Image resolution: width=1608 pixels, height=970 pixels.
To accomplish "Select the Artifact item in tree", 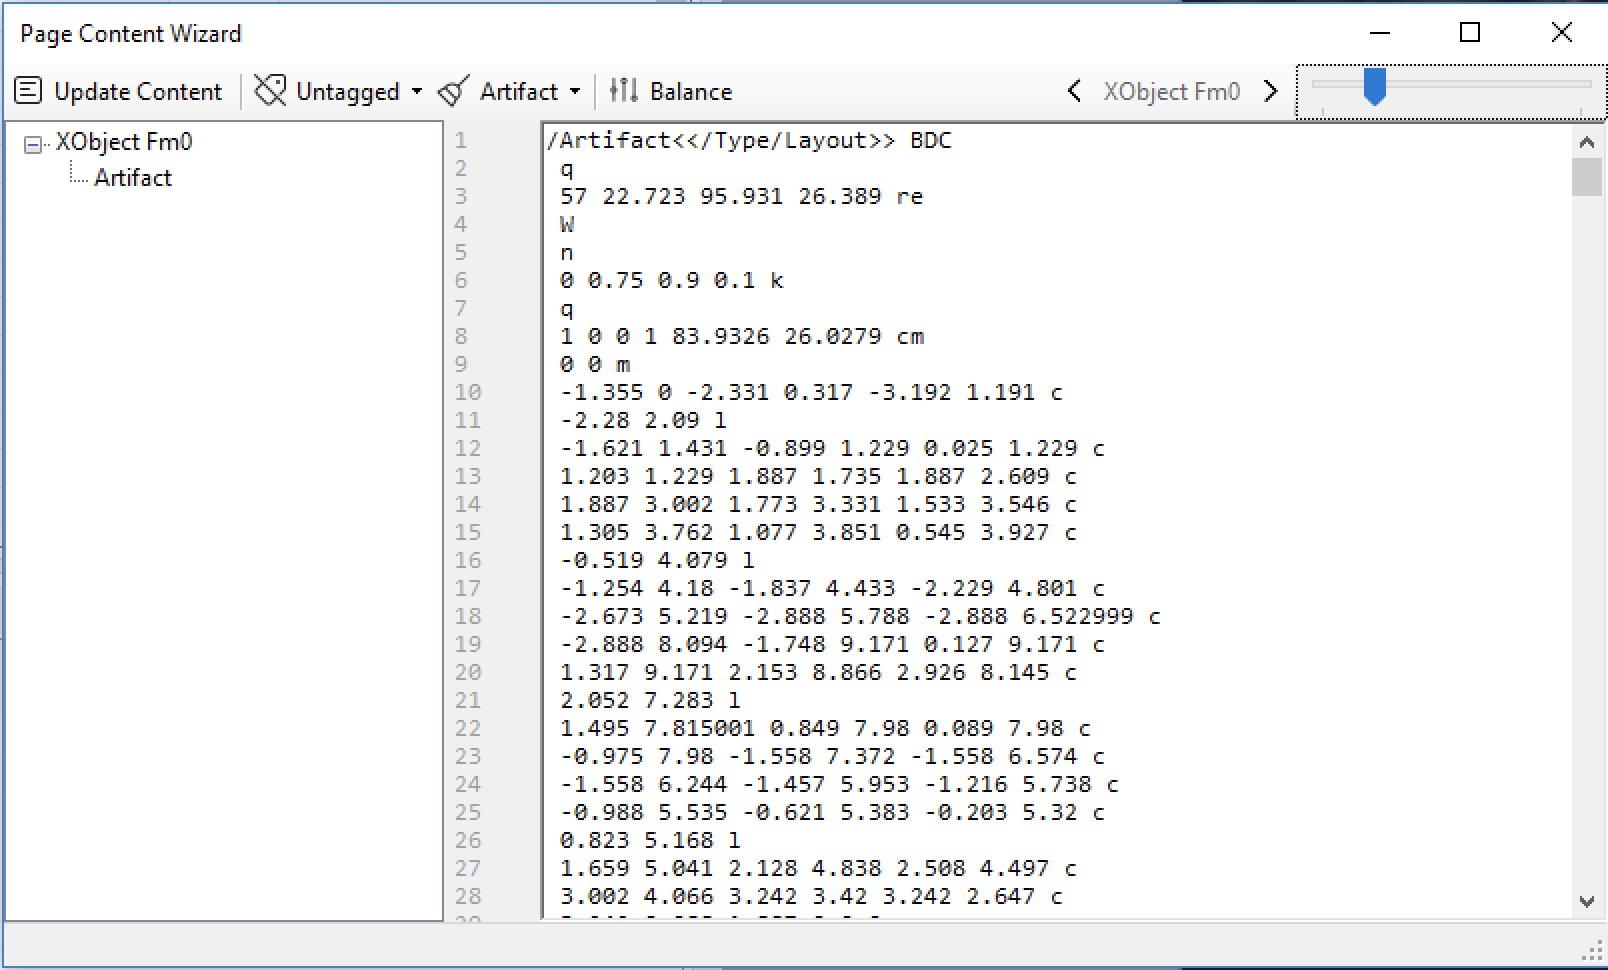I will coord(133,178).
